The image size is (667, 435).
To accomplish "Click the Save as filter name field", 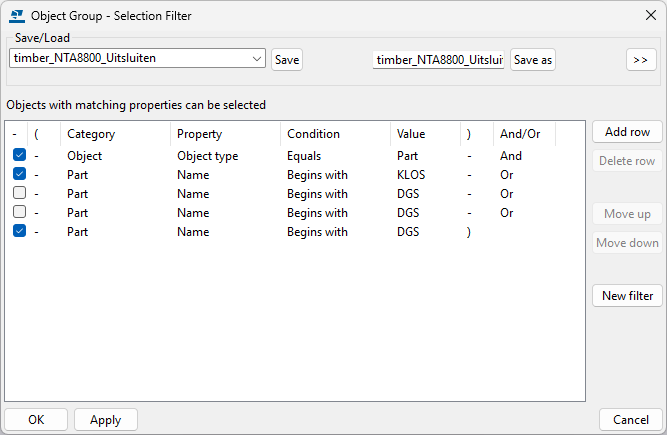I will point(439,60).
